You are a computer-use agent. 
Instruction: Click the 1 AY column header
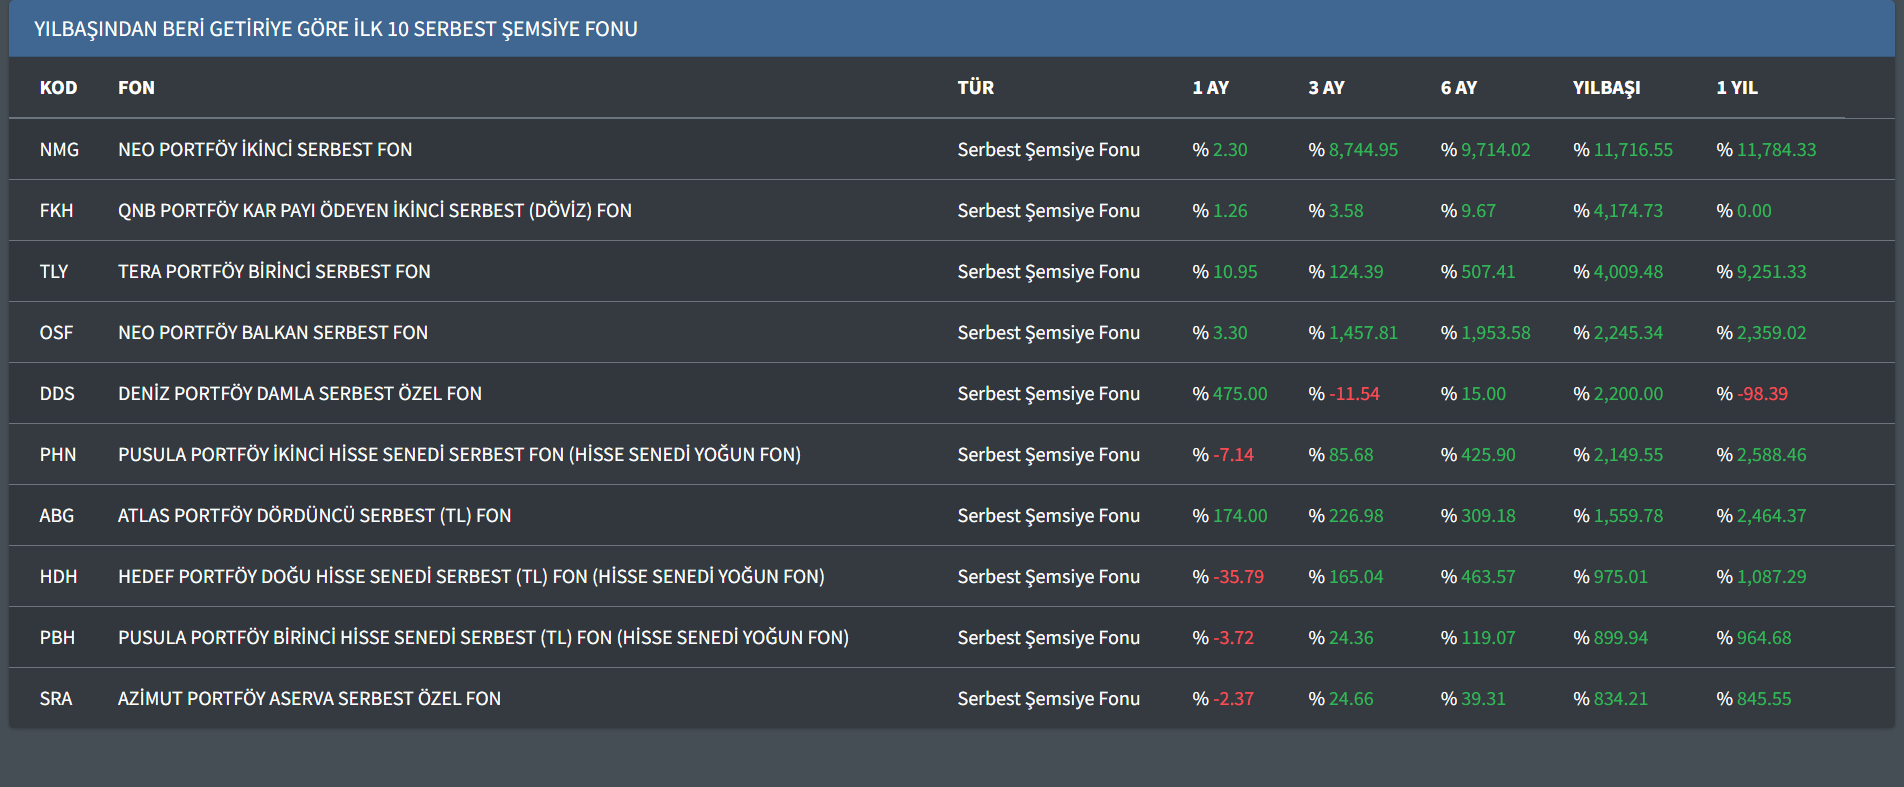click(x=1210, y=88)
